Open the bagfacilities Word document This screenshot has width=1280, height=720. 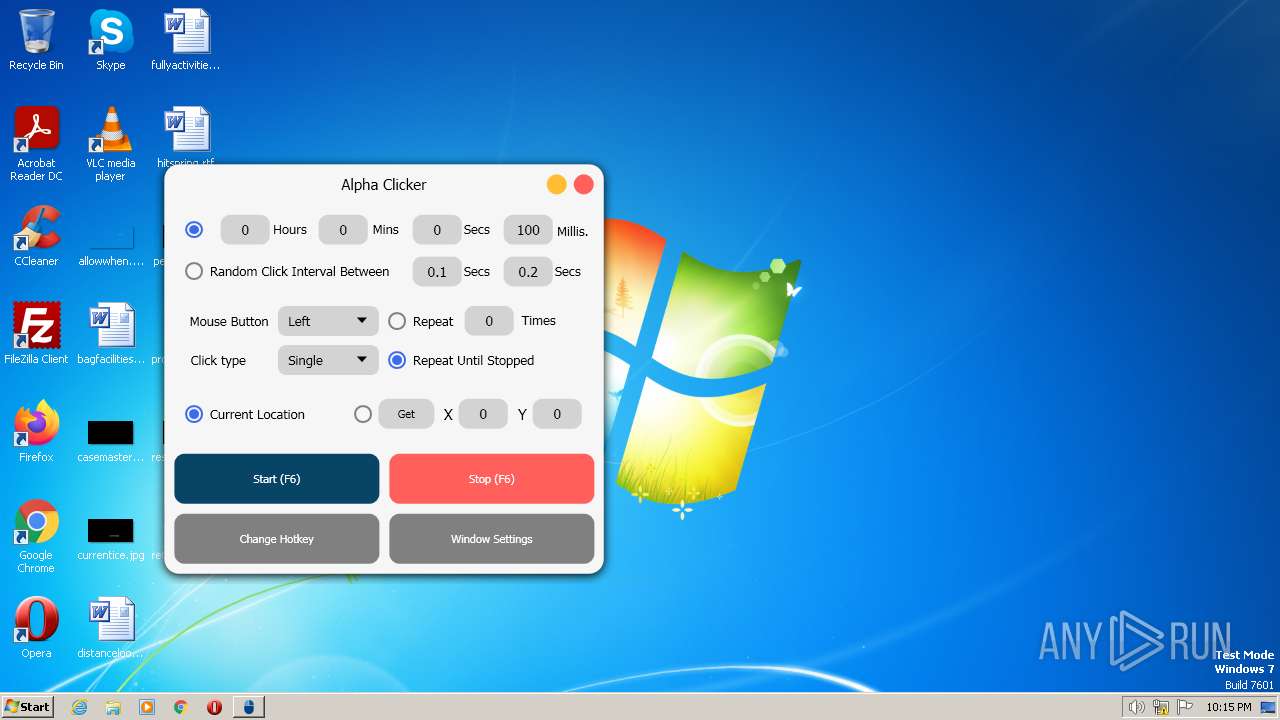[x=110, y=334]
